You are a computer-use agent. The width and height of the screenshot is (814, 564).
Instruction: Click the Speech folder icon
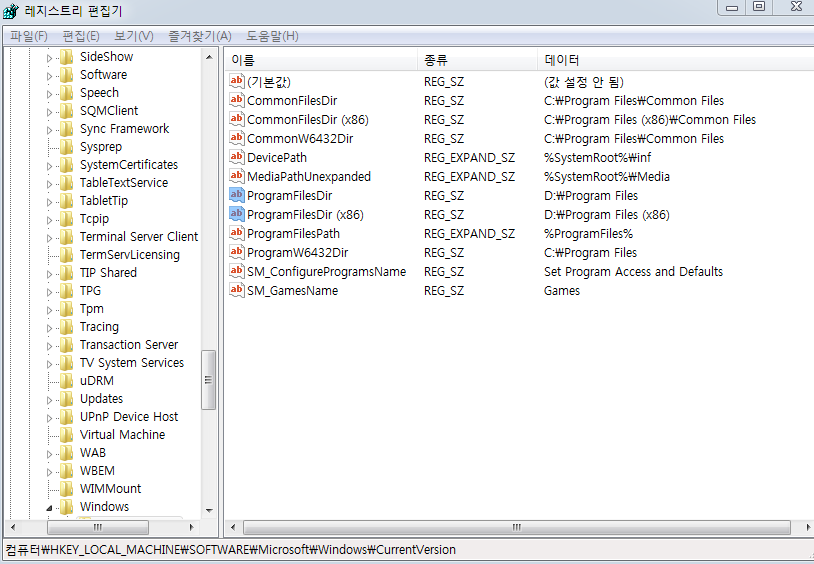coord(66,93)
